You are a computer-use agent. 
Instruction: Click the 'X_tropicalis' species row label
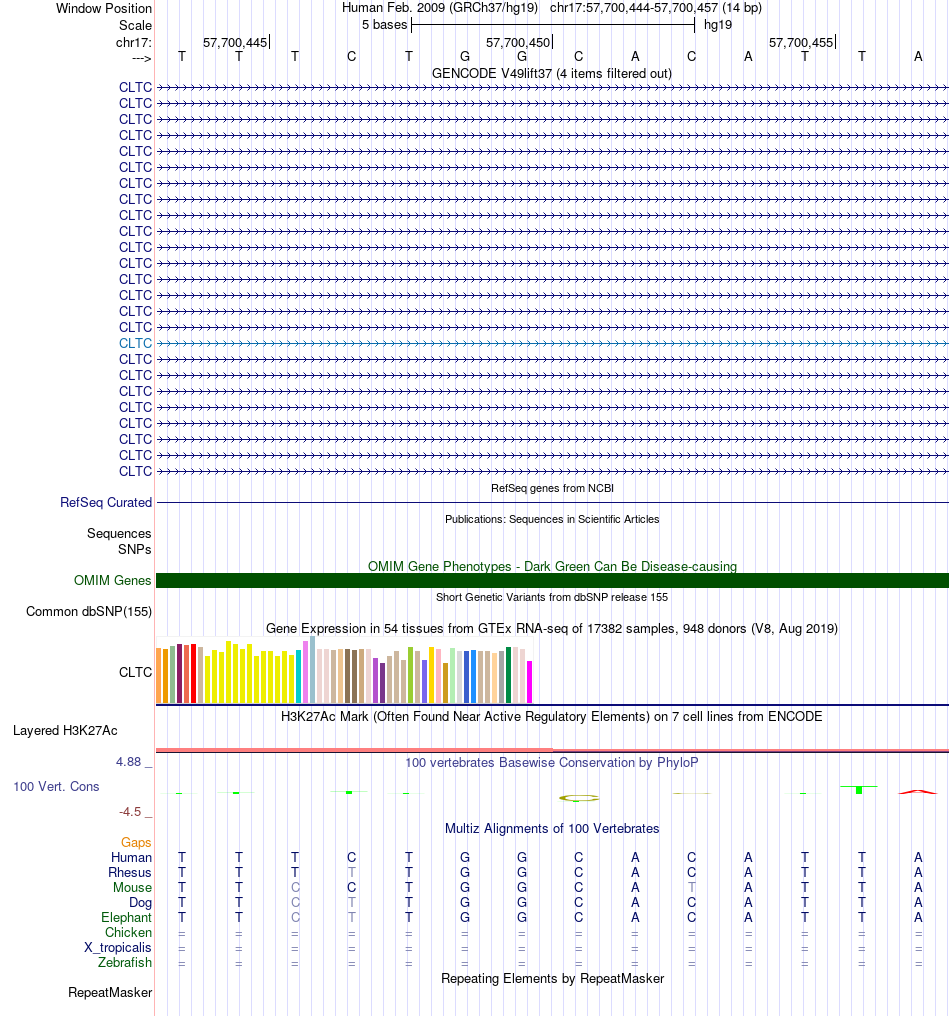coord(118,947)
